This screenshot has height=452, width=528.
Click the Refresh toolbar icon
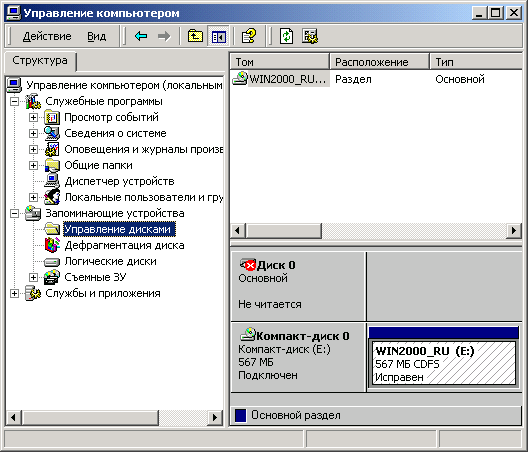(x=287, y=36)
